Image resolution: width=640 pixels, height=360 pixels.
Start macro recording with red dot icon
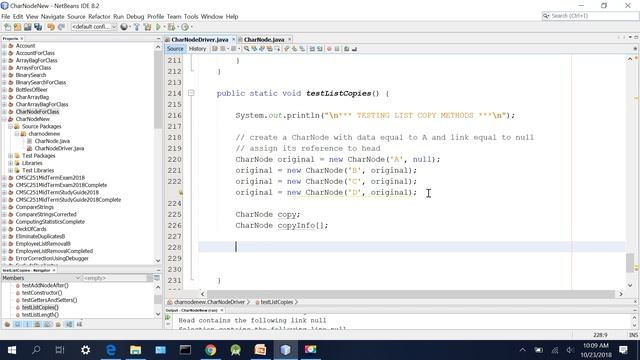[x=329, y=49]
